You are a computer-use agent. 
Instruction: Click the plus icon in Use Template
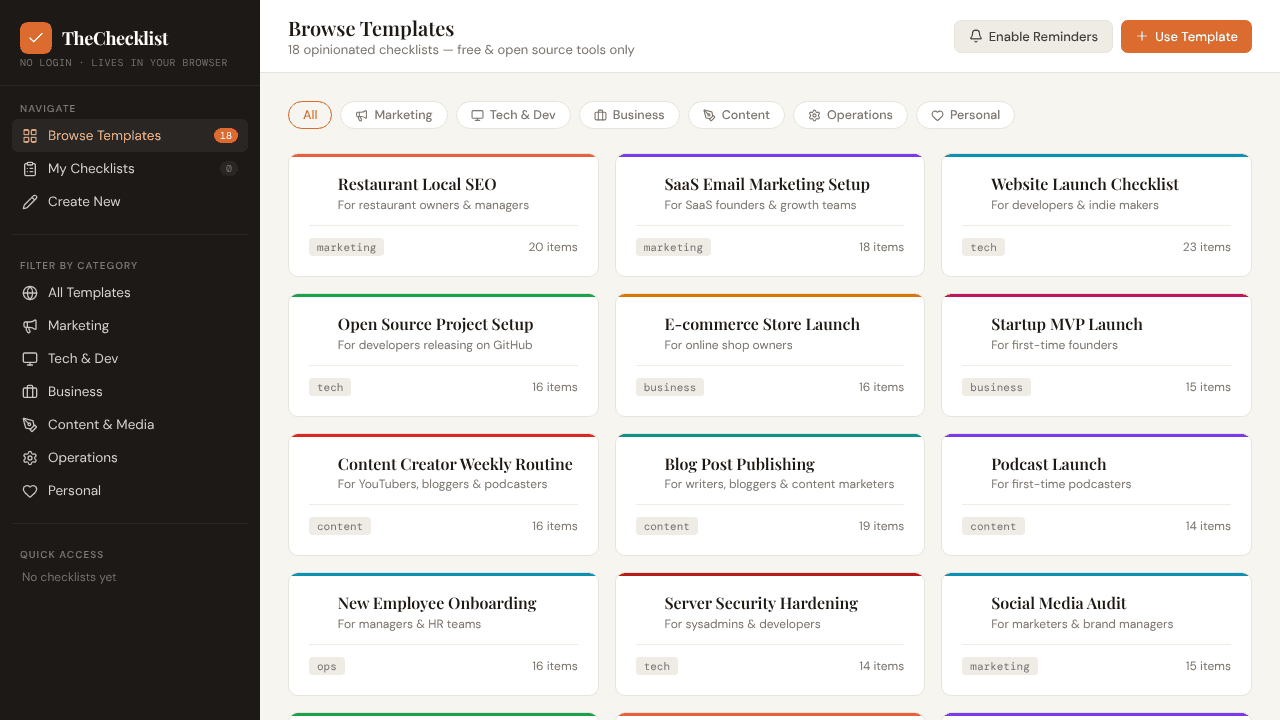coord(1142,37)
